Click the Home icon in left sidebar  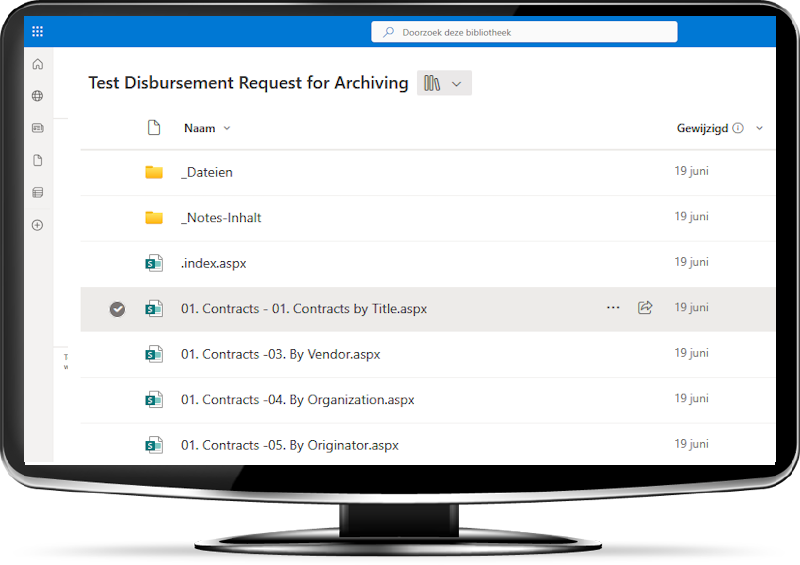[x=38, y=64]
